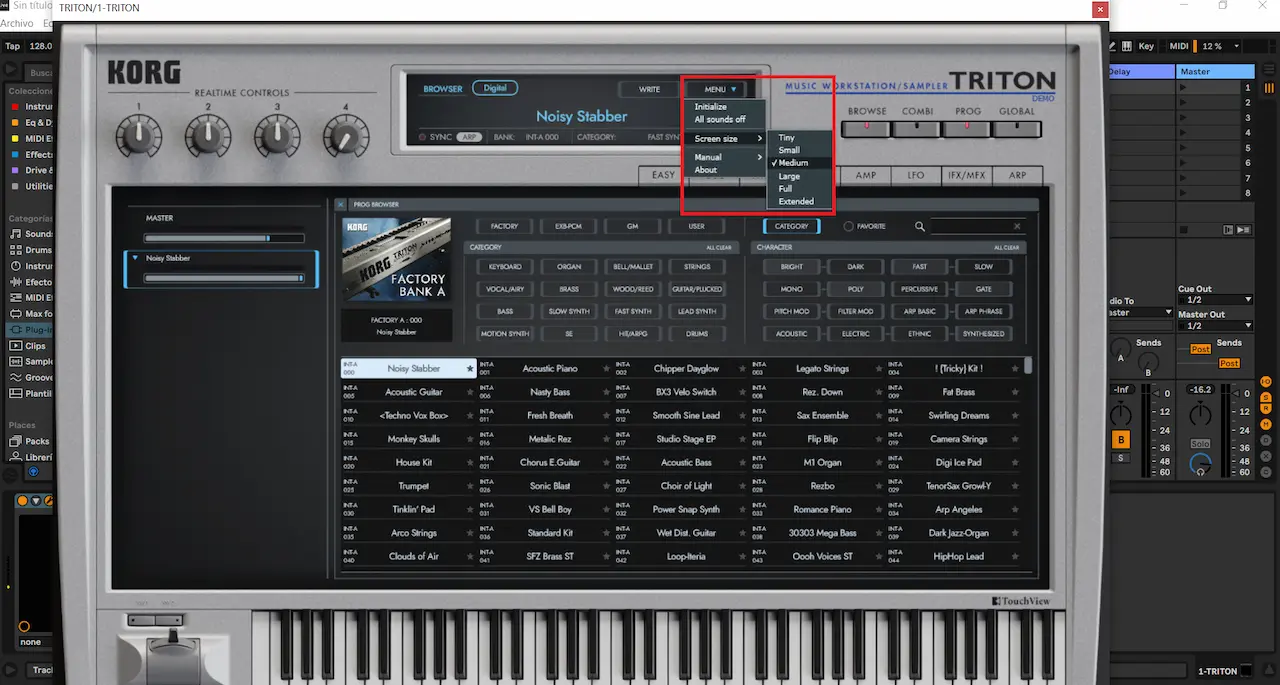This screenshot has width=1280, height=685.
Task: Click the WRITE button
Action: [x=649, y=89]
